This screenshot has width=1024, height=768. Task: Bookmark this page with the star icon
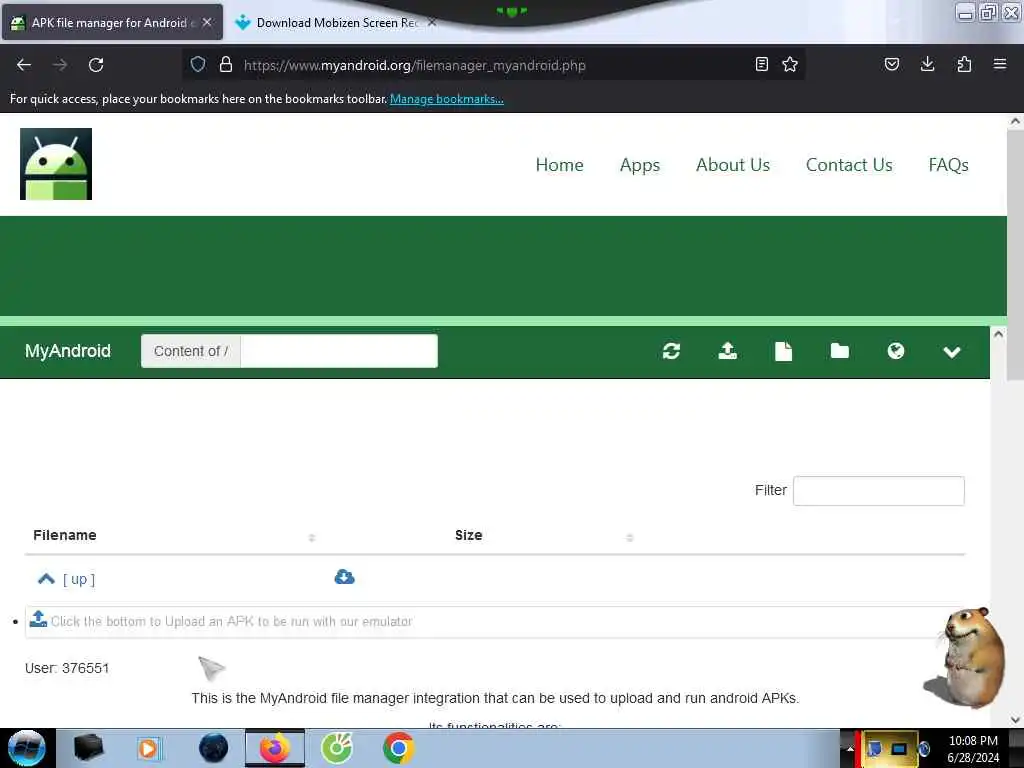tap(790, 64)
